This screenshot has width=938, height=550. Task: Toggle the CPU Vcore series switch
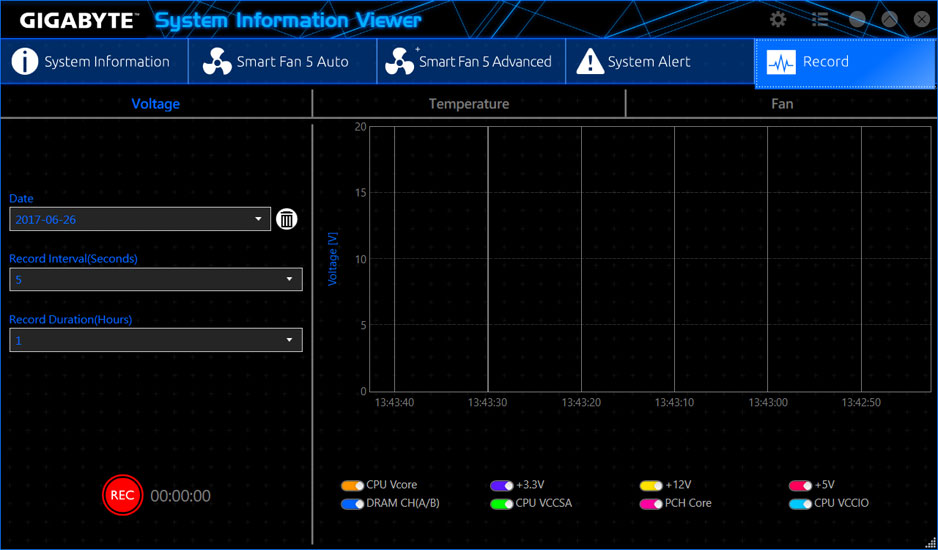[352, 485]
